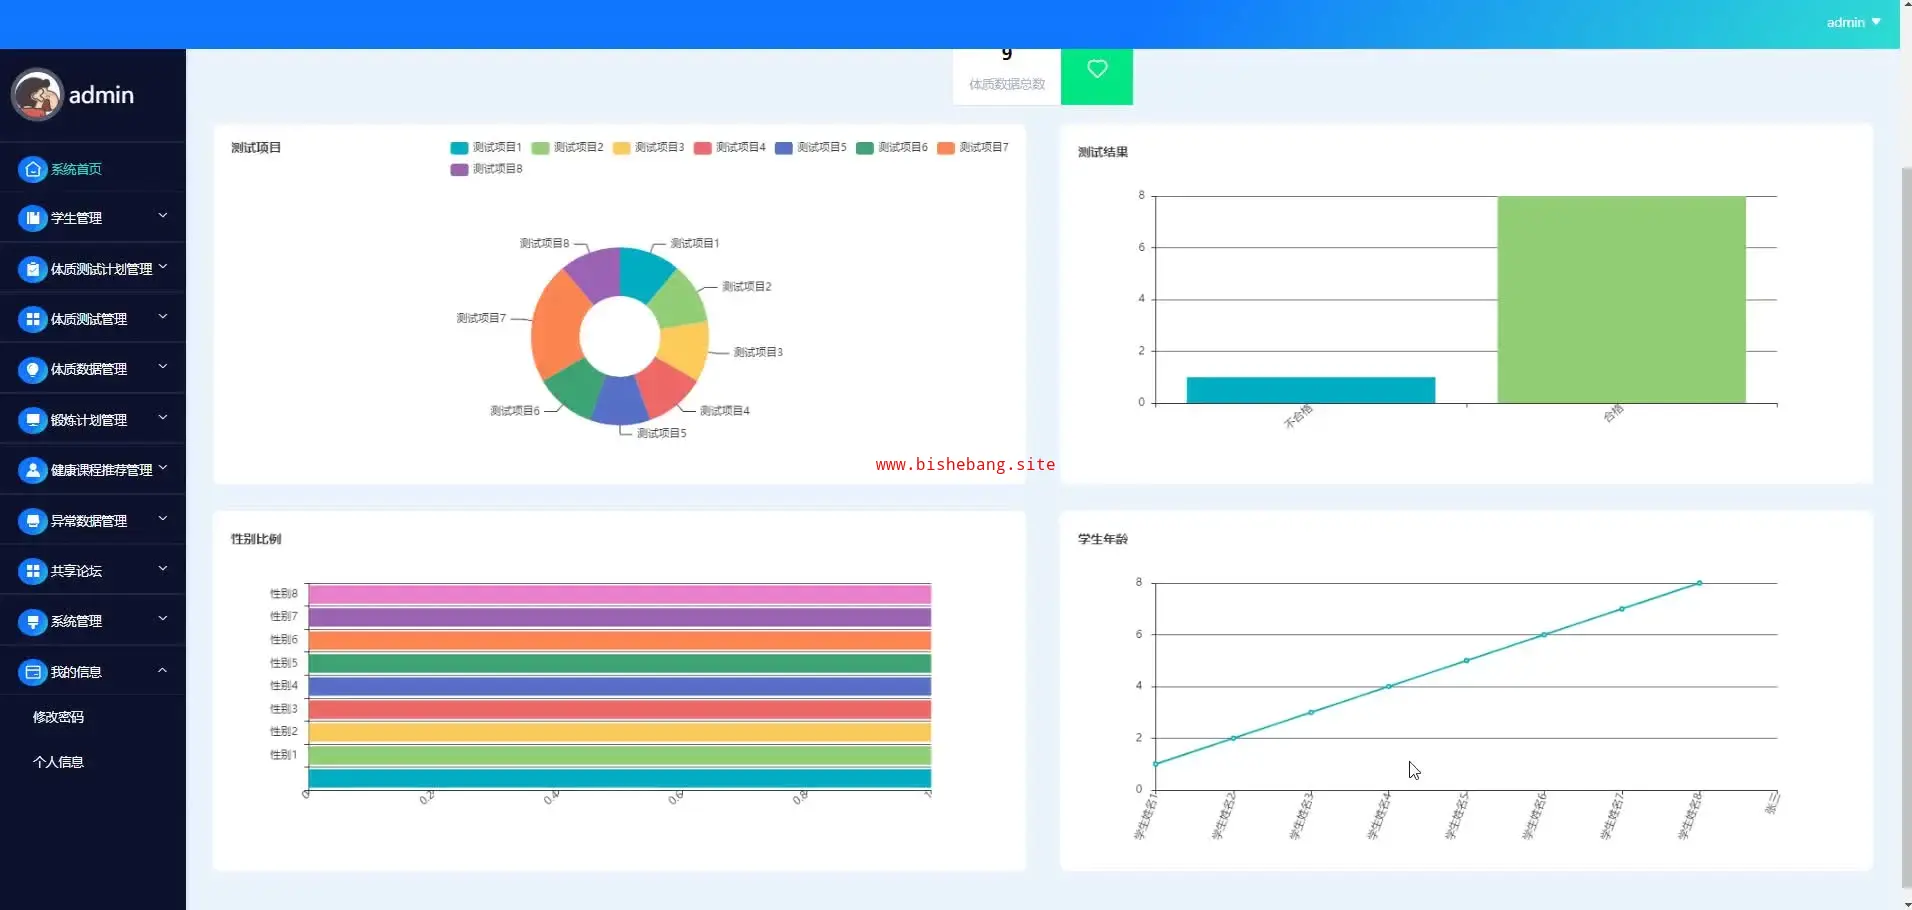Screen dimensions: 1912x910
Task: Open the 共享论坛 menu
Action: tap(77, 571)
